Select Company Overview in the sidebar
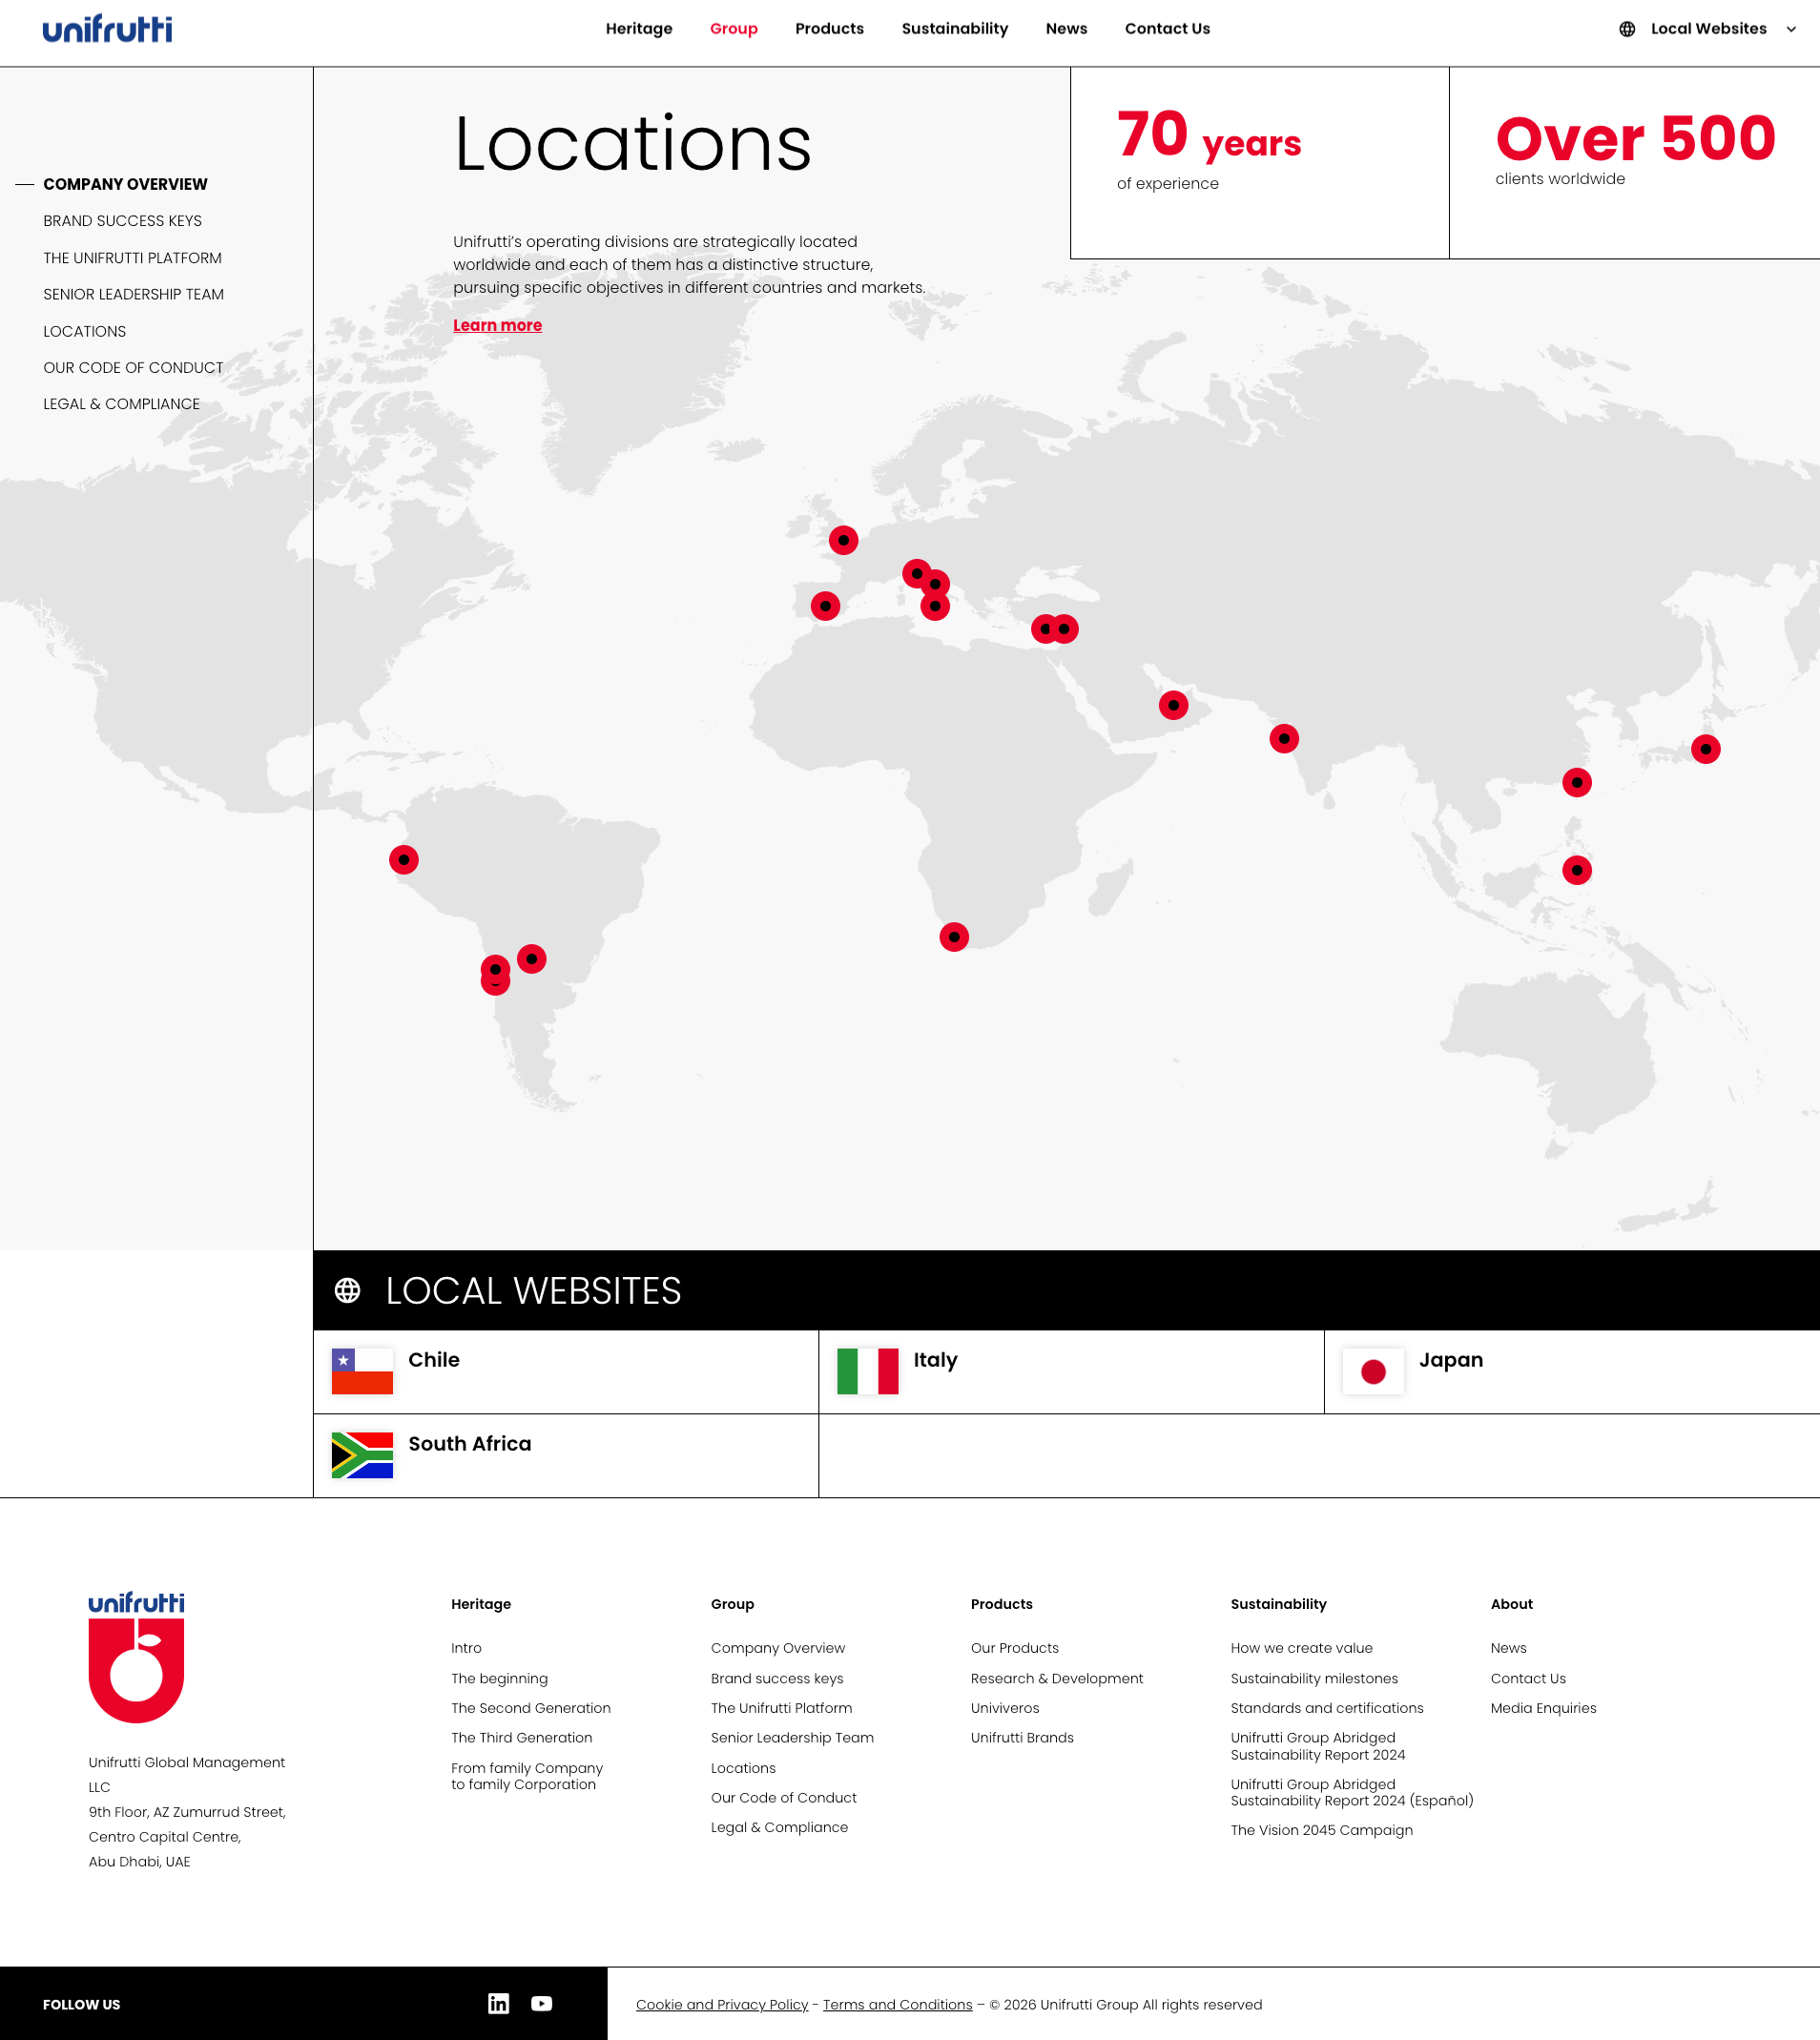Viewport: 1820px width, 2040px height. (125, 184)
